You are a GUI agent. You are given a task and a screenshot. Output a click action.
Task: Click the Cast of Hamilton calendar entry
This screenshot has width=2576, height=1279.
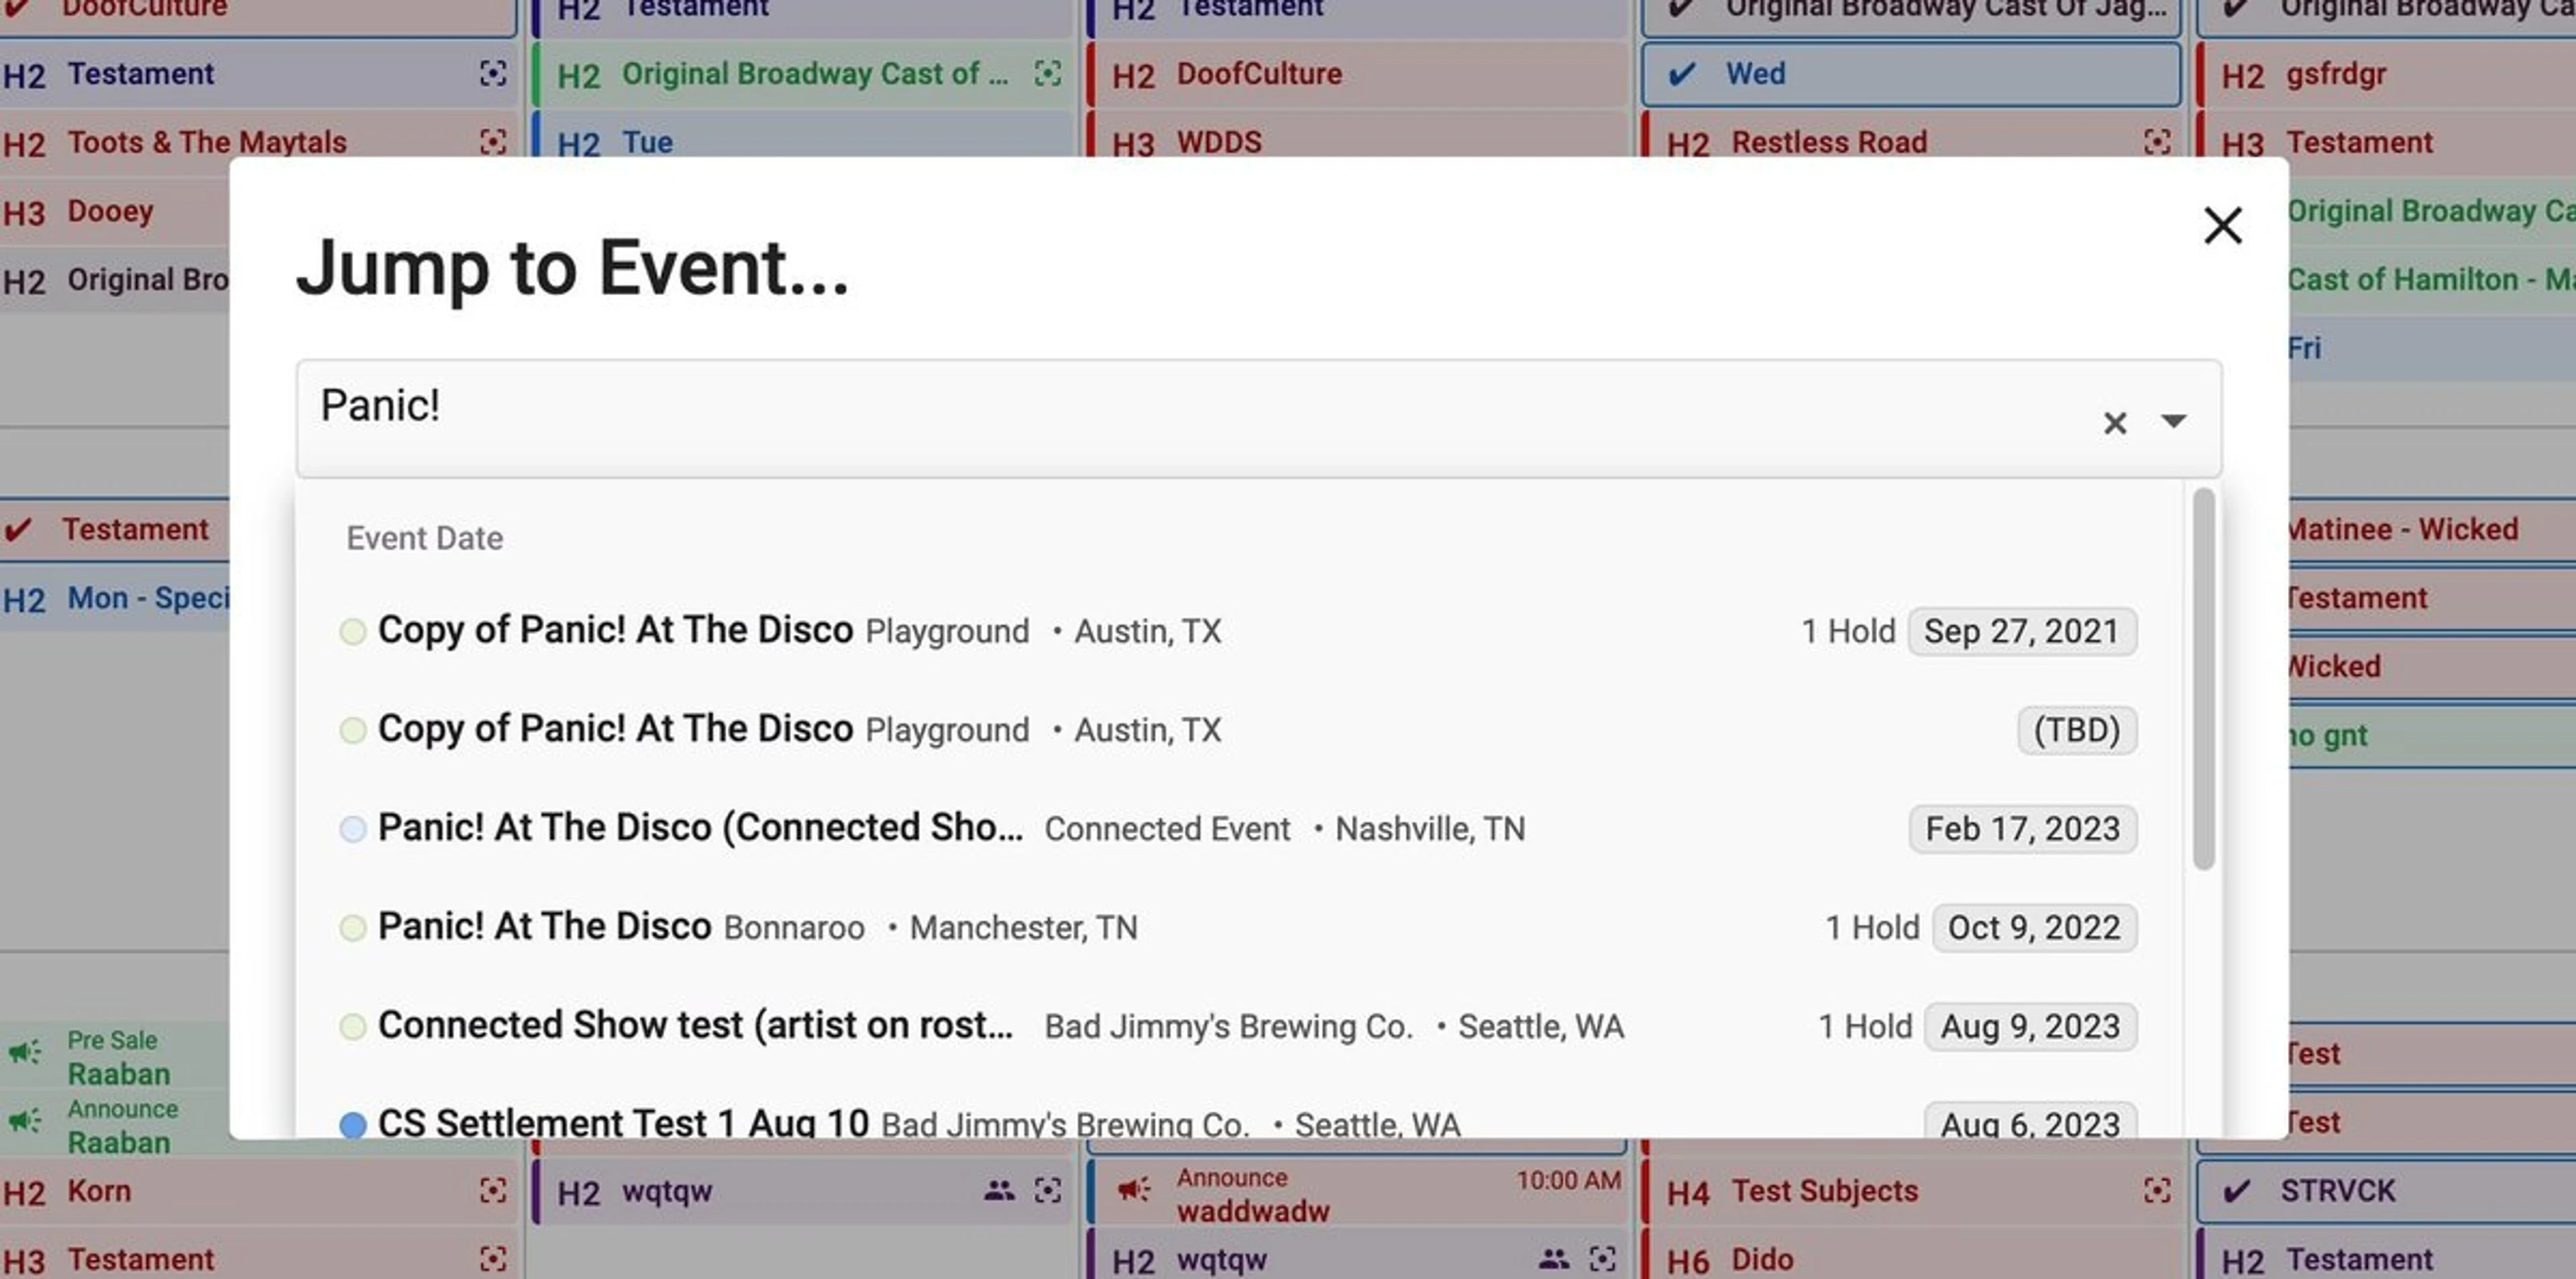pos(2432,279)
